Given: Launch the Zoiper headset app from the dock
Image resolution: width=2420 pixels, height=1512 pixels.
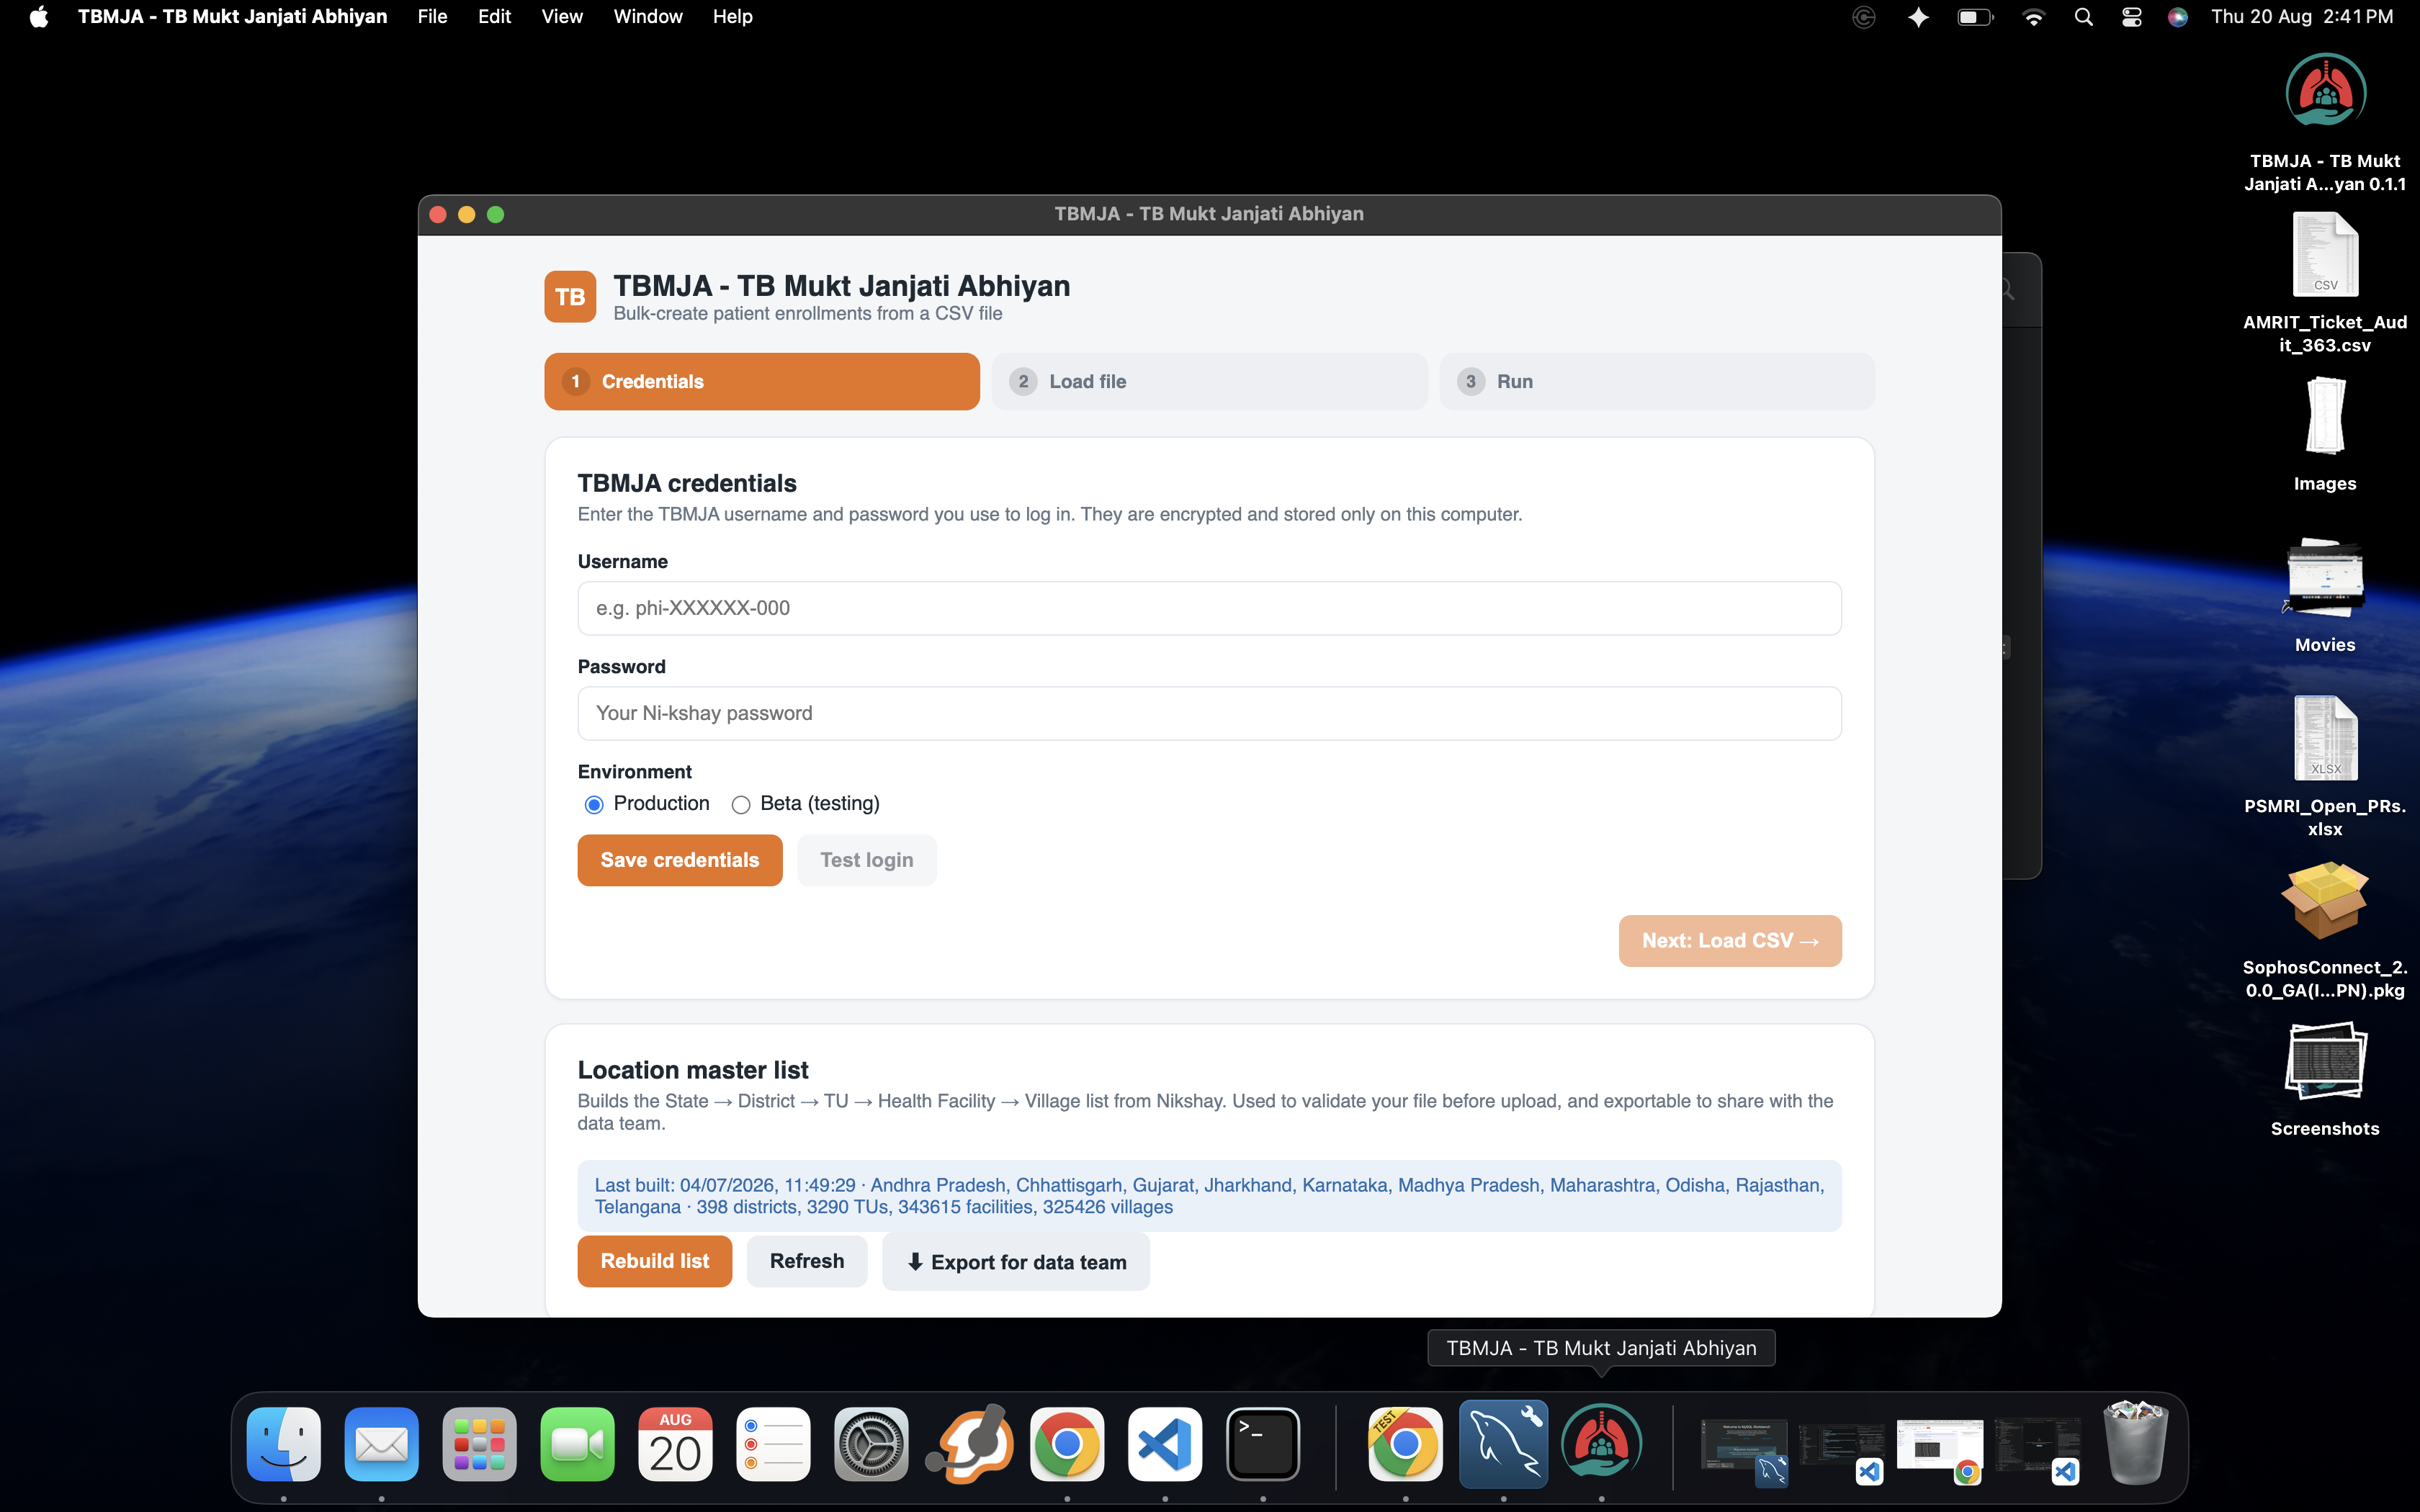Looking at the screenshot, I should tap(970, 1444).
